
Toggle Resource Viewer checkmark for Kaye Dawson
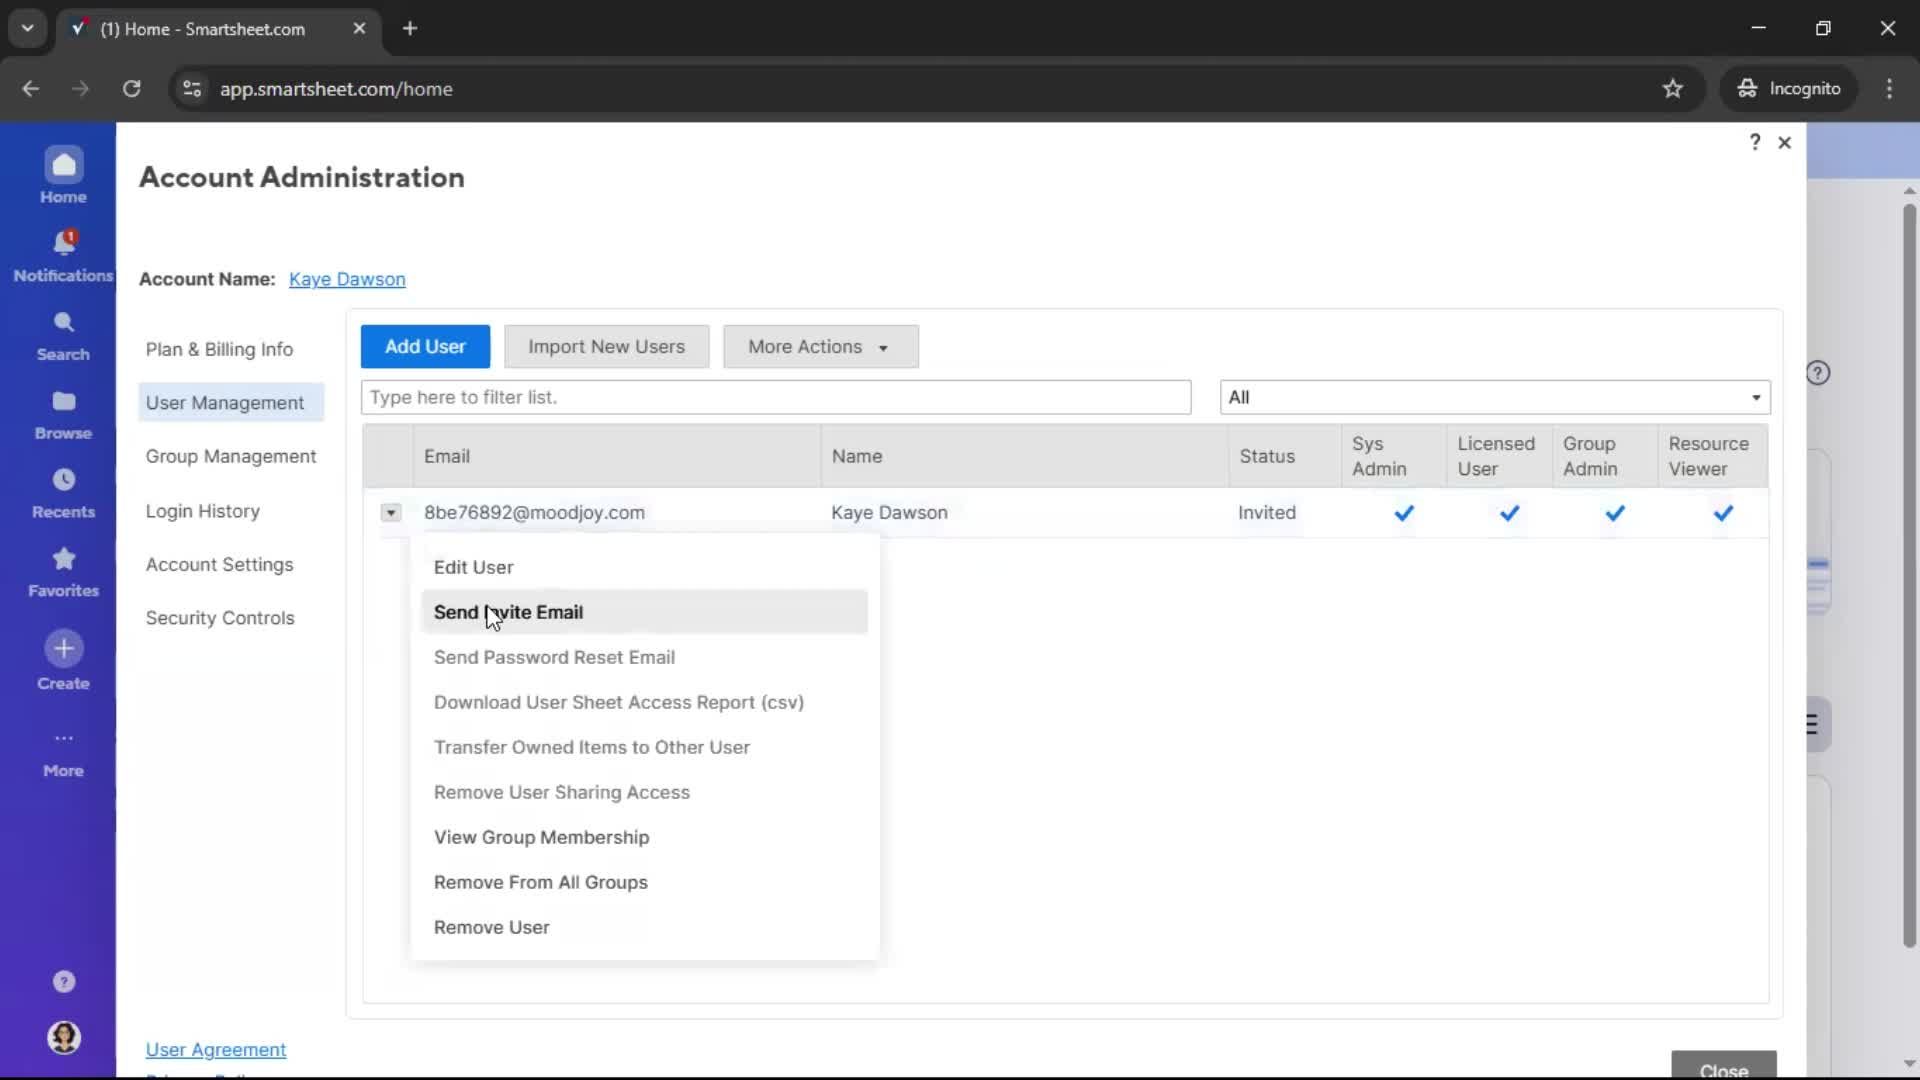pos(1722,513)
